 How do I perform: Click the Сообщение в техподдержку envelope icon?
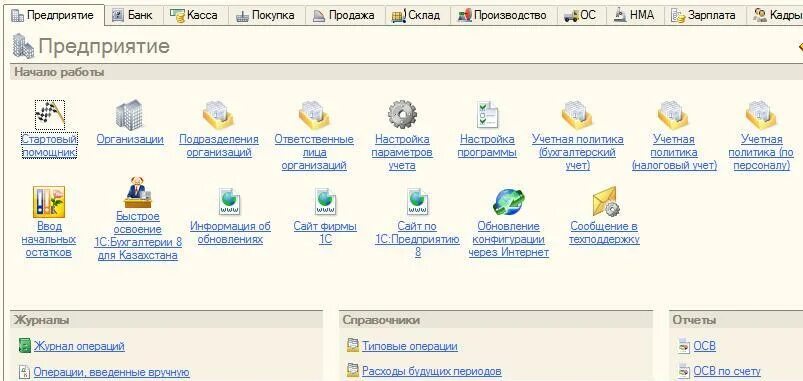606,202
